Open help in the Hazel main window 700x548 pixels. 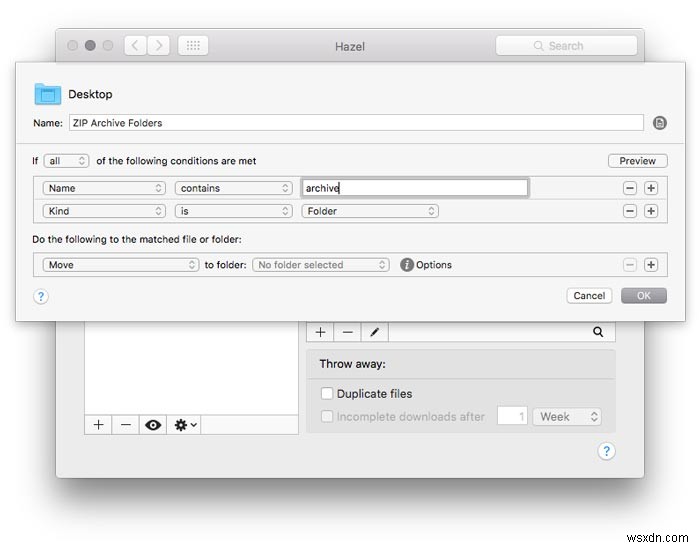606,451
